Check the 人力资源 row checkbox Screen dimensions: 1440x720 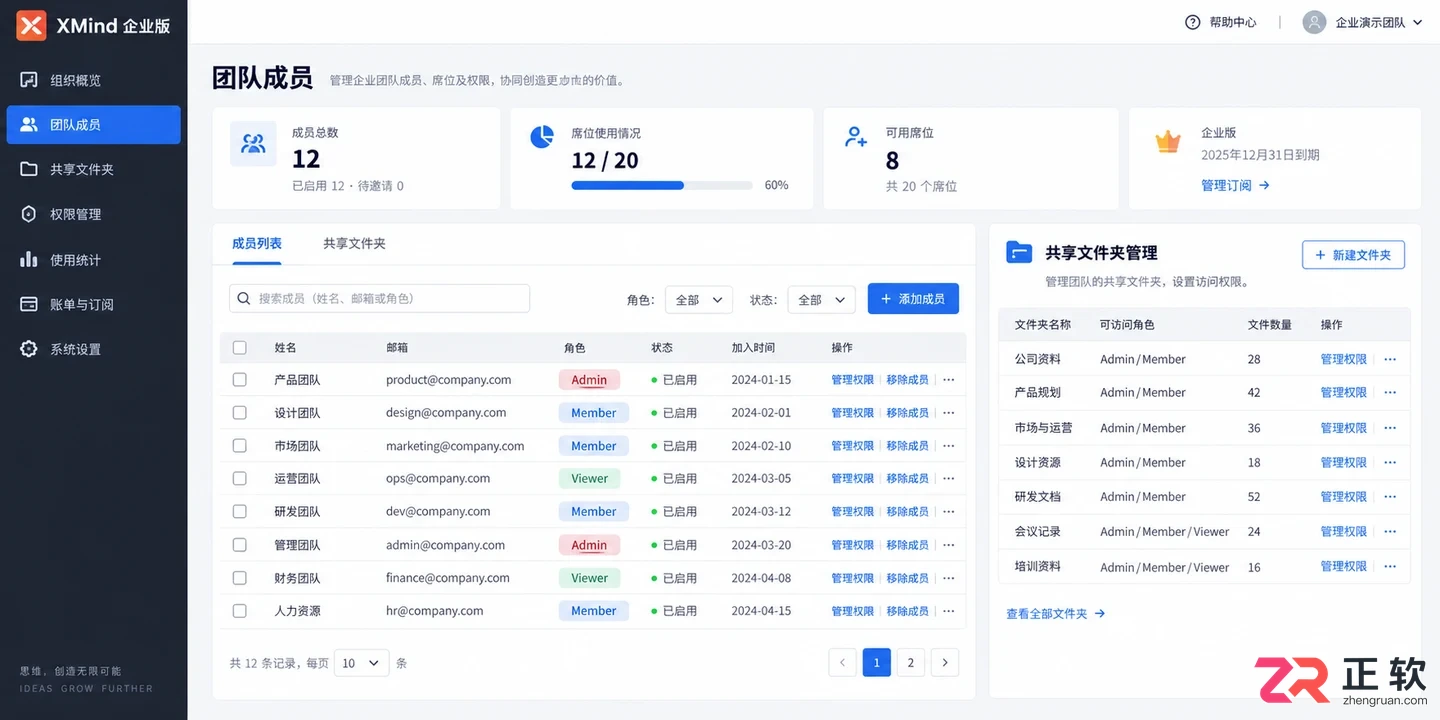240,611
